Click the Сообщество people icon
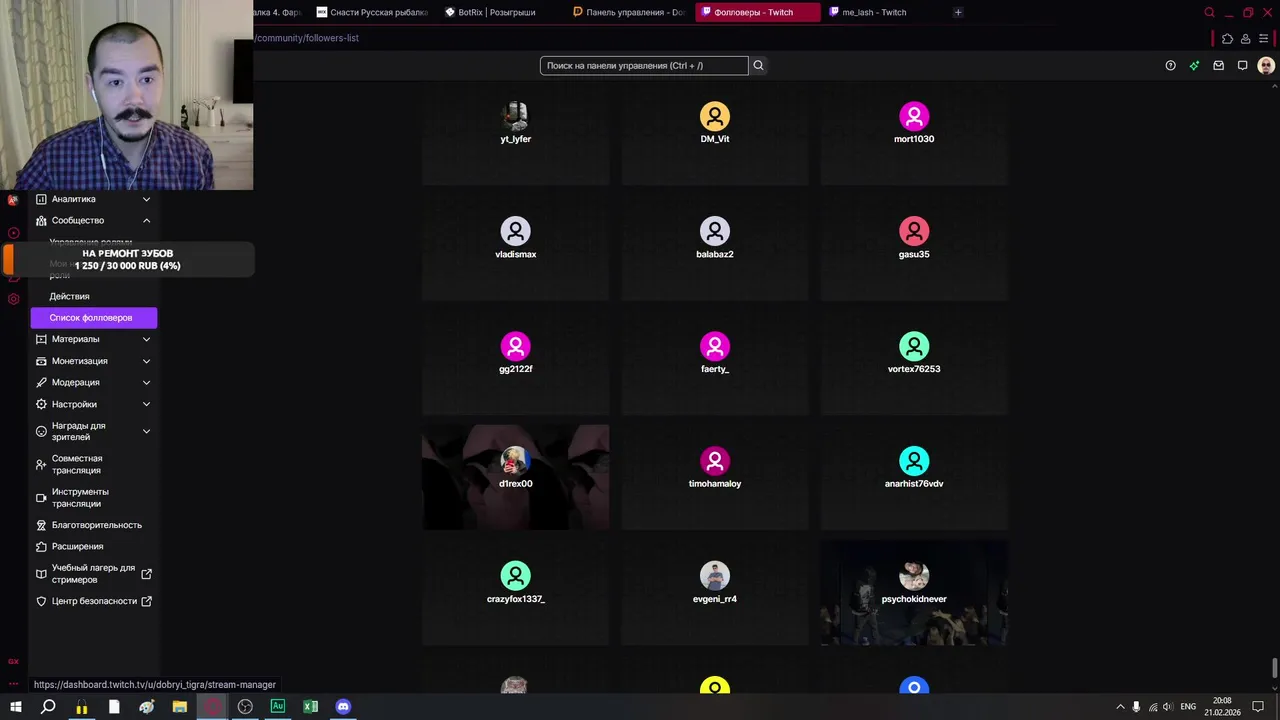 41,220
